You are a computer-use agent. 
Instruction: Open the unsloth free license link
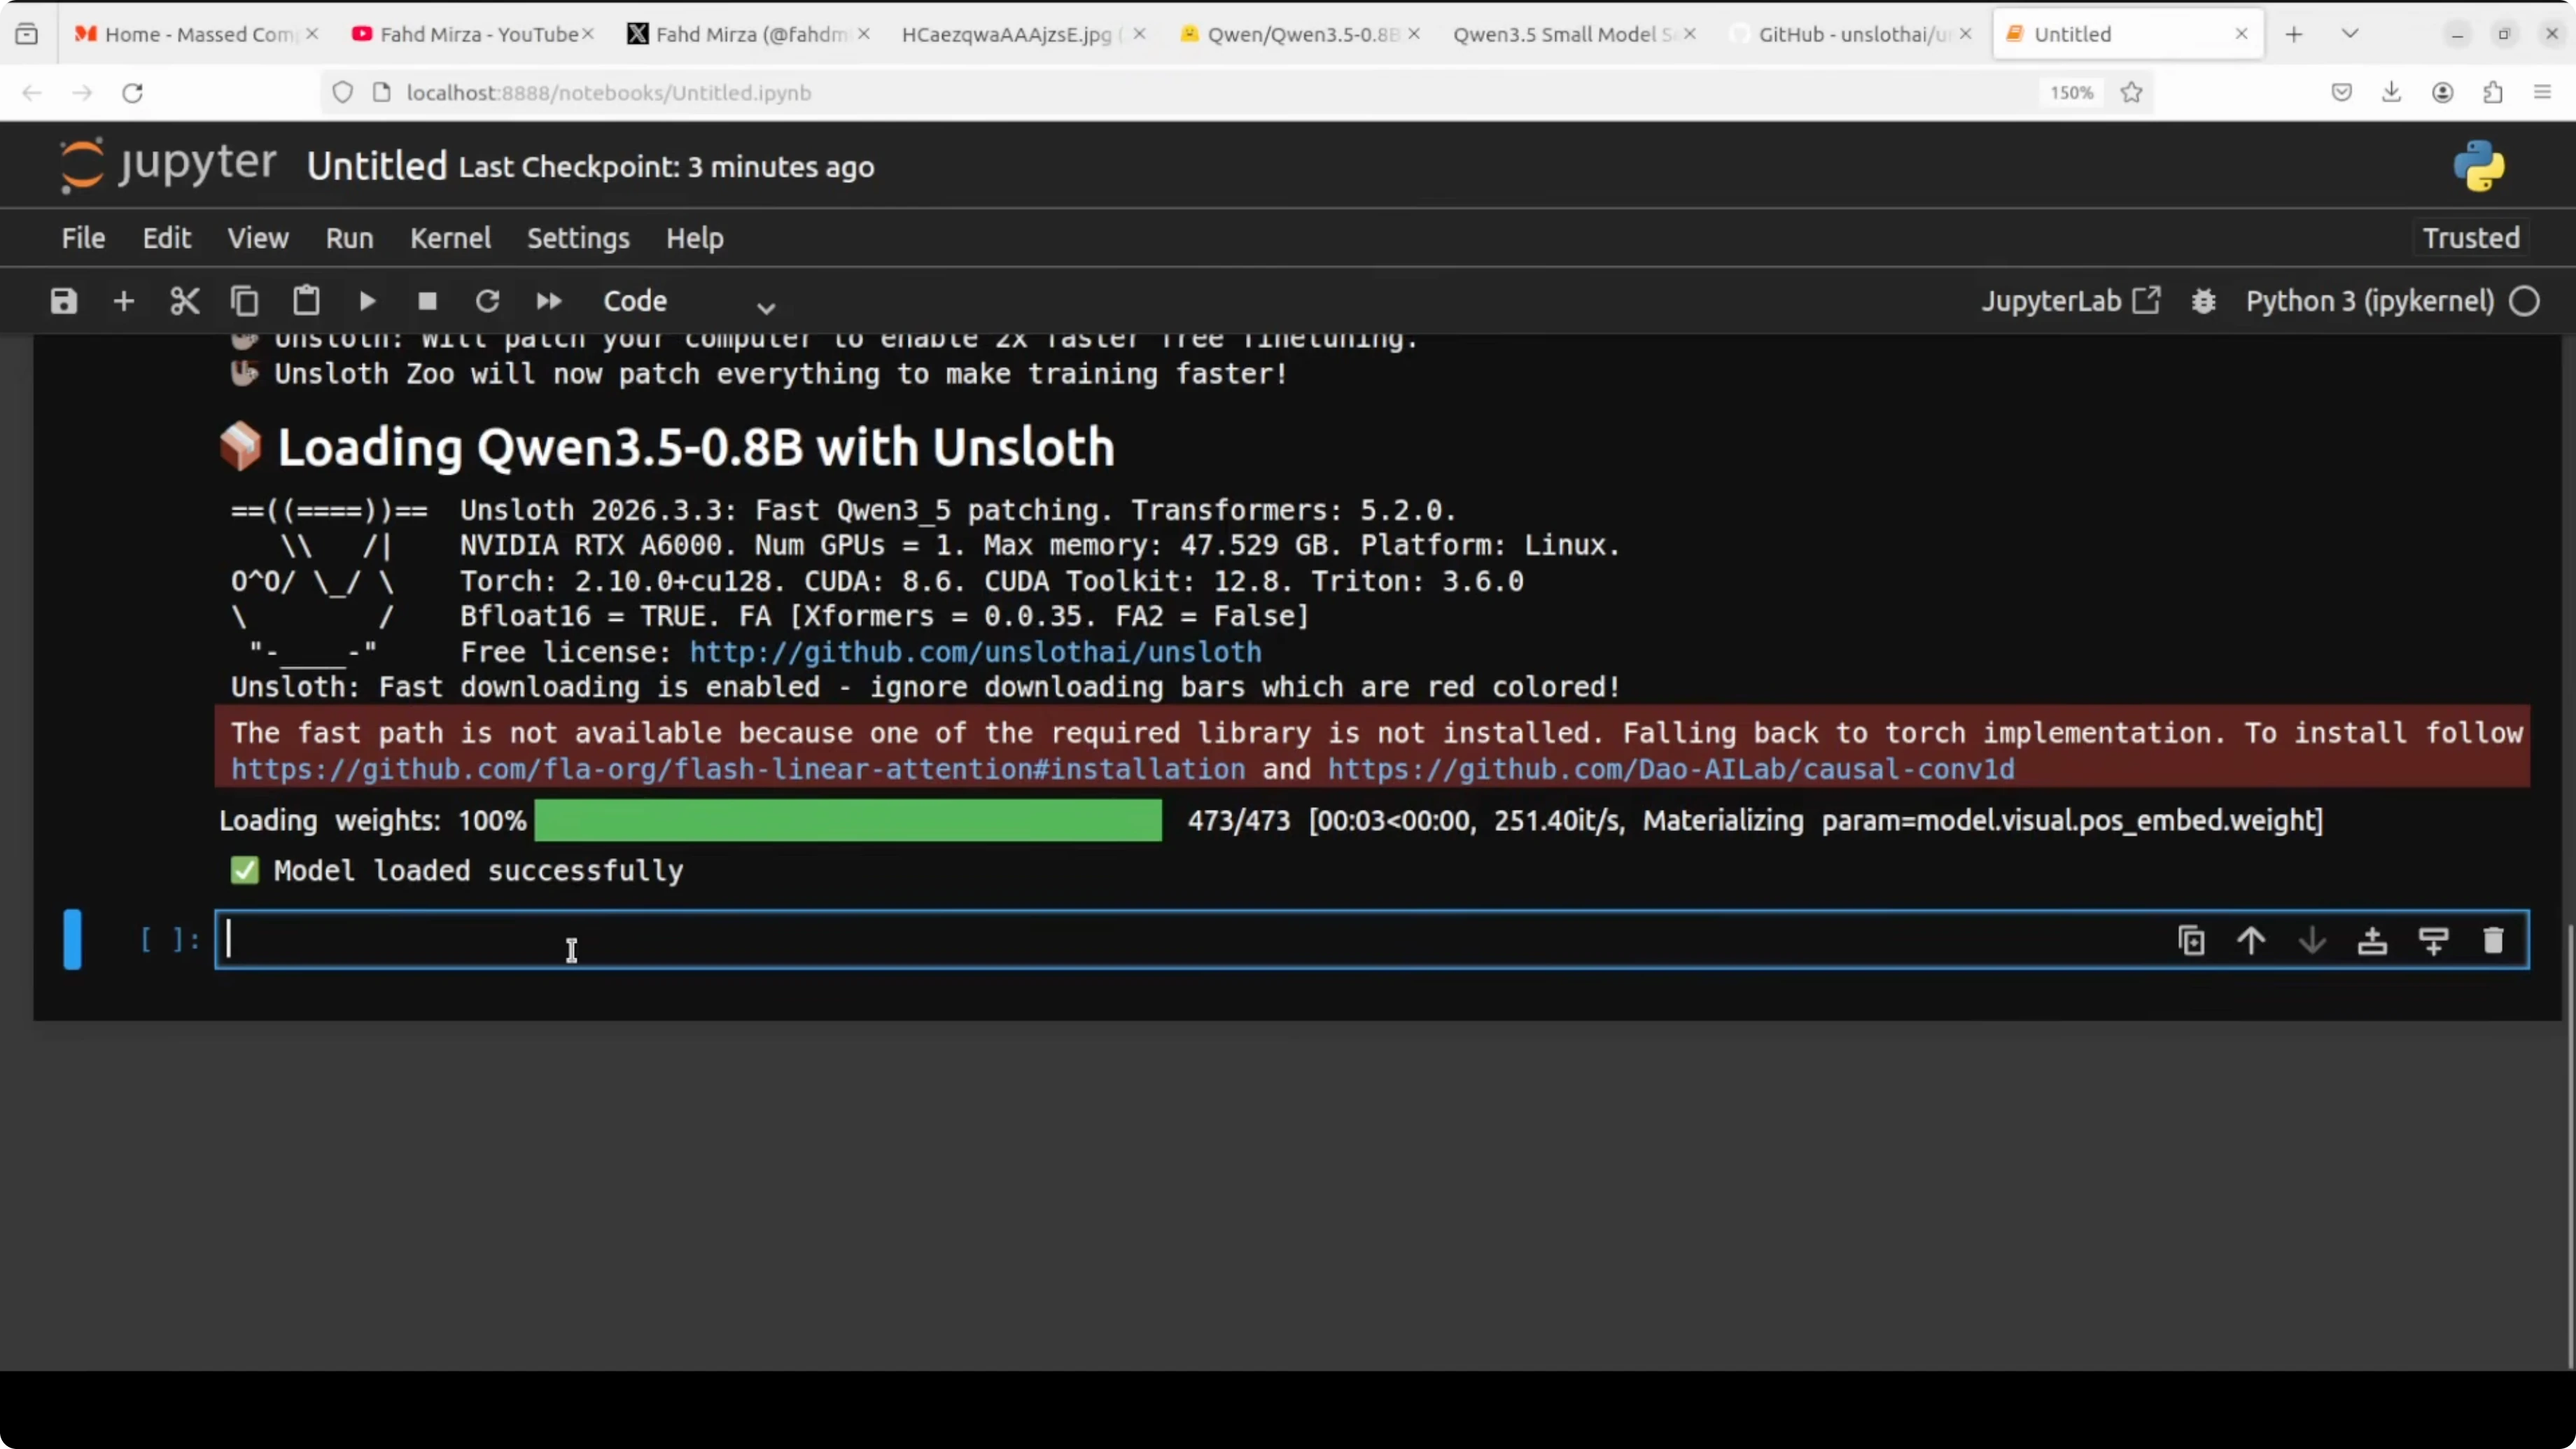[975, 652]
